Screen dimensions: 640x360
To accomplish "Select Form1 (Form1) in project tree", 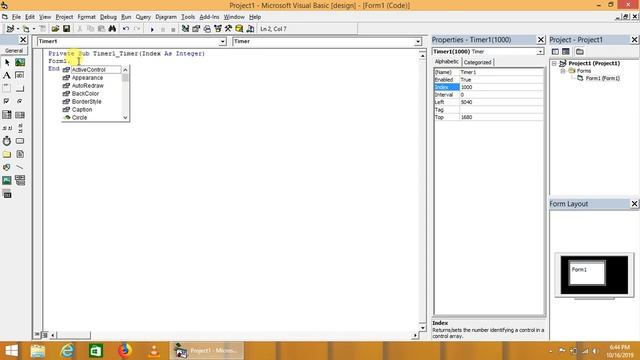I will click(602, 78).
